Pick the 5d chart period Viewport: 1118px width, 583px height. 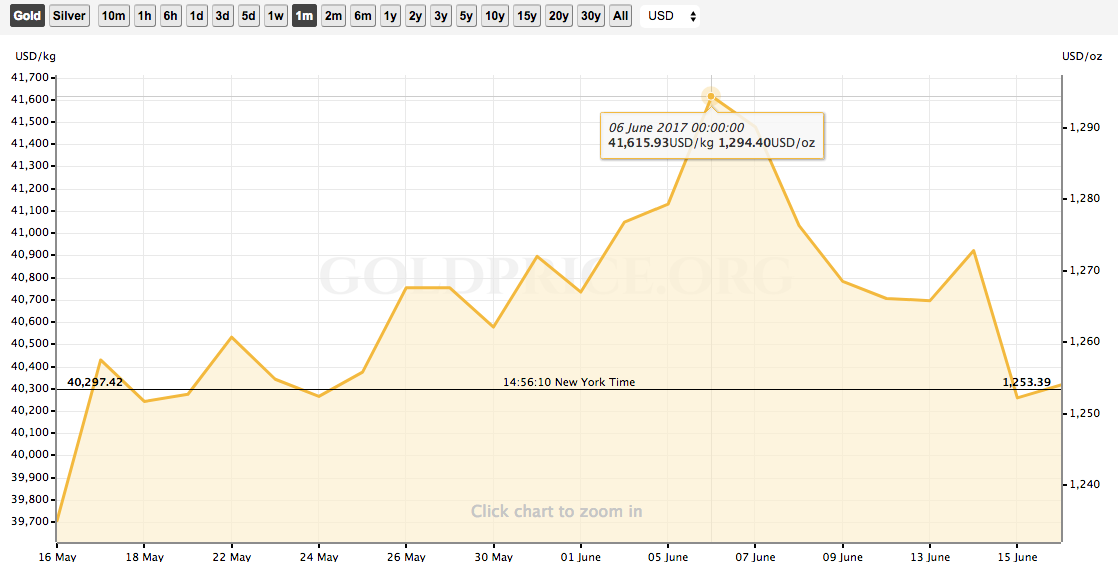[249, 16]
